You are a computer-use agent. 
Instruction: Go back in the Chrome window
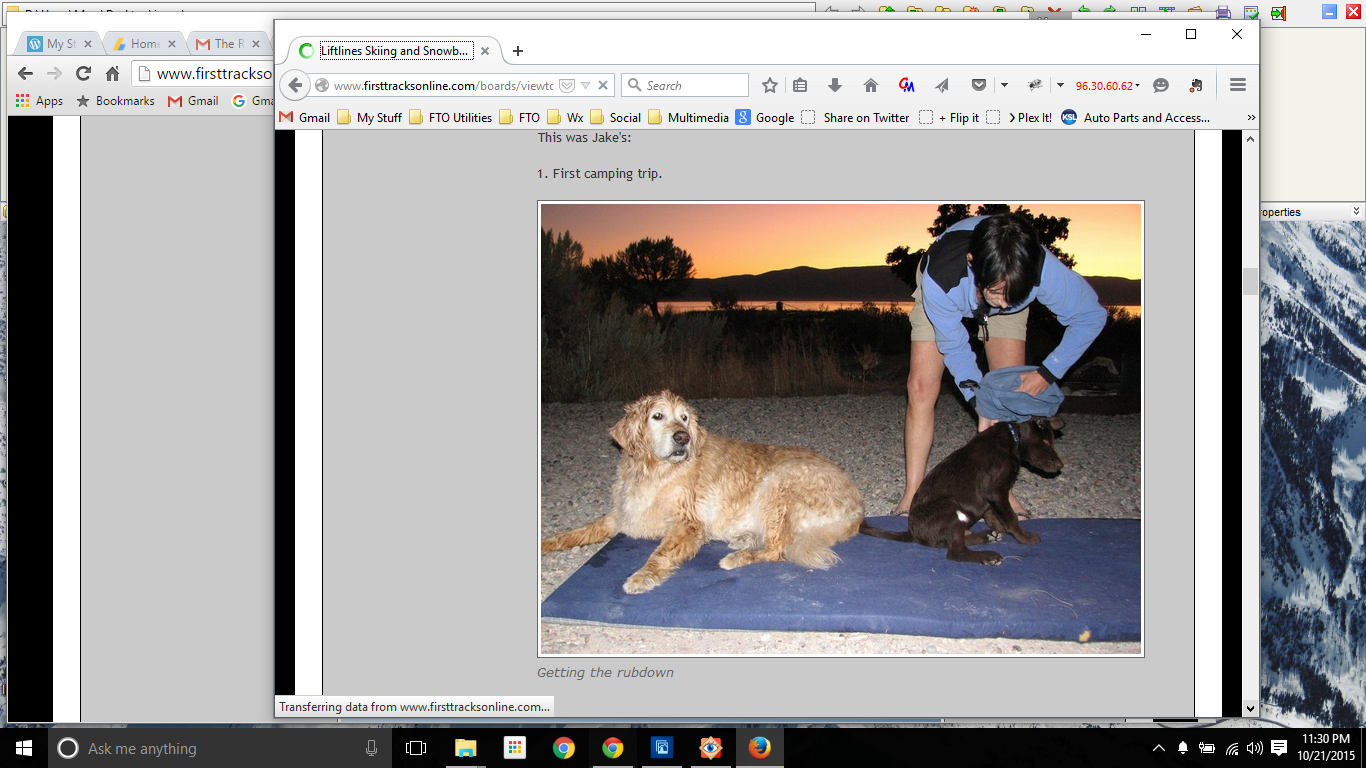26,74
